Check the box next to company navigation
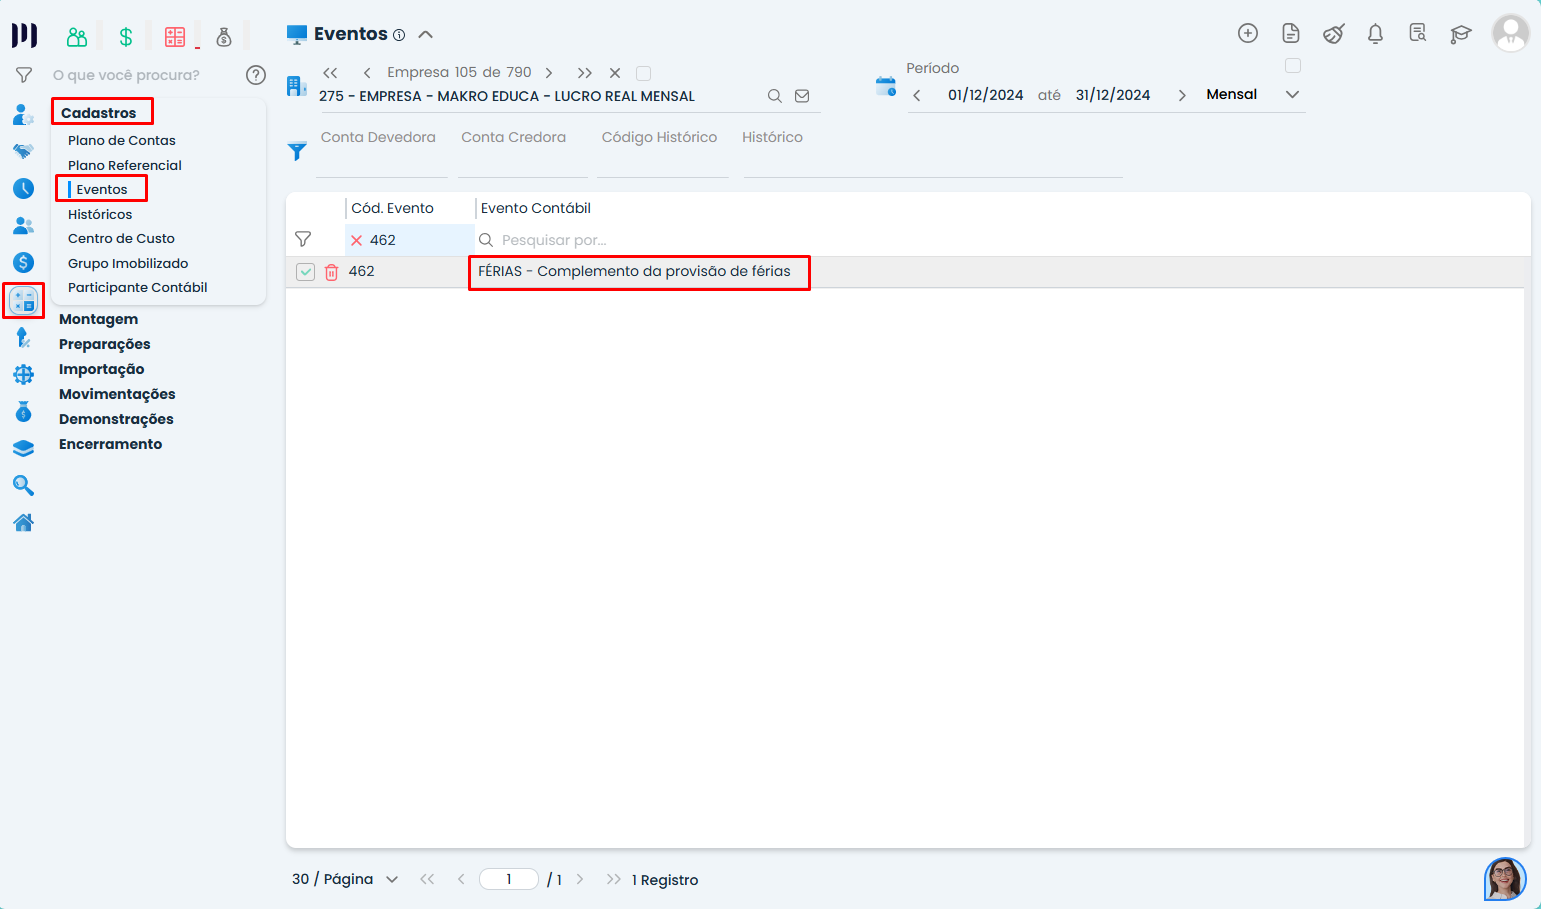This screenshot has width=1541, height=909. tap(644, 73)
